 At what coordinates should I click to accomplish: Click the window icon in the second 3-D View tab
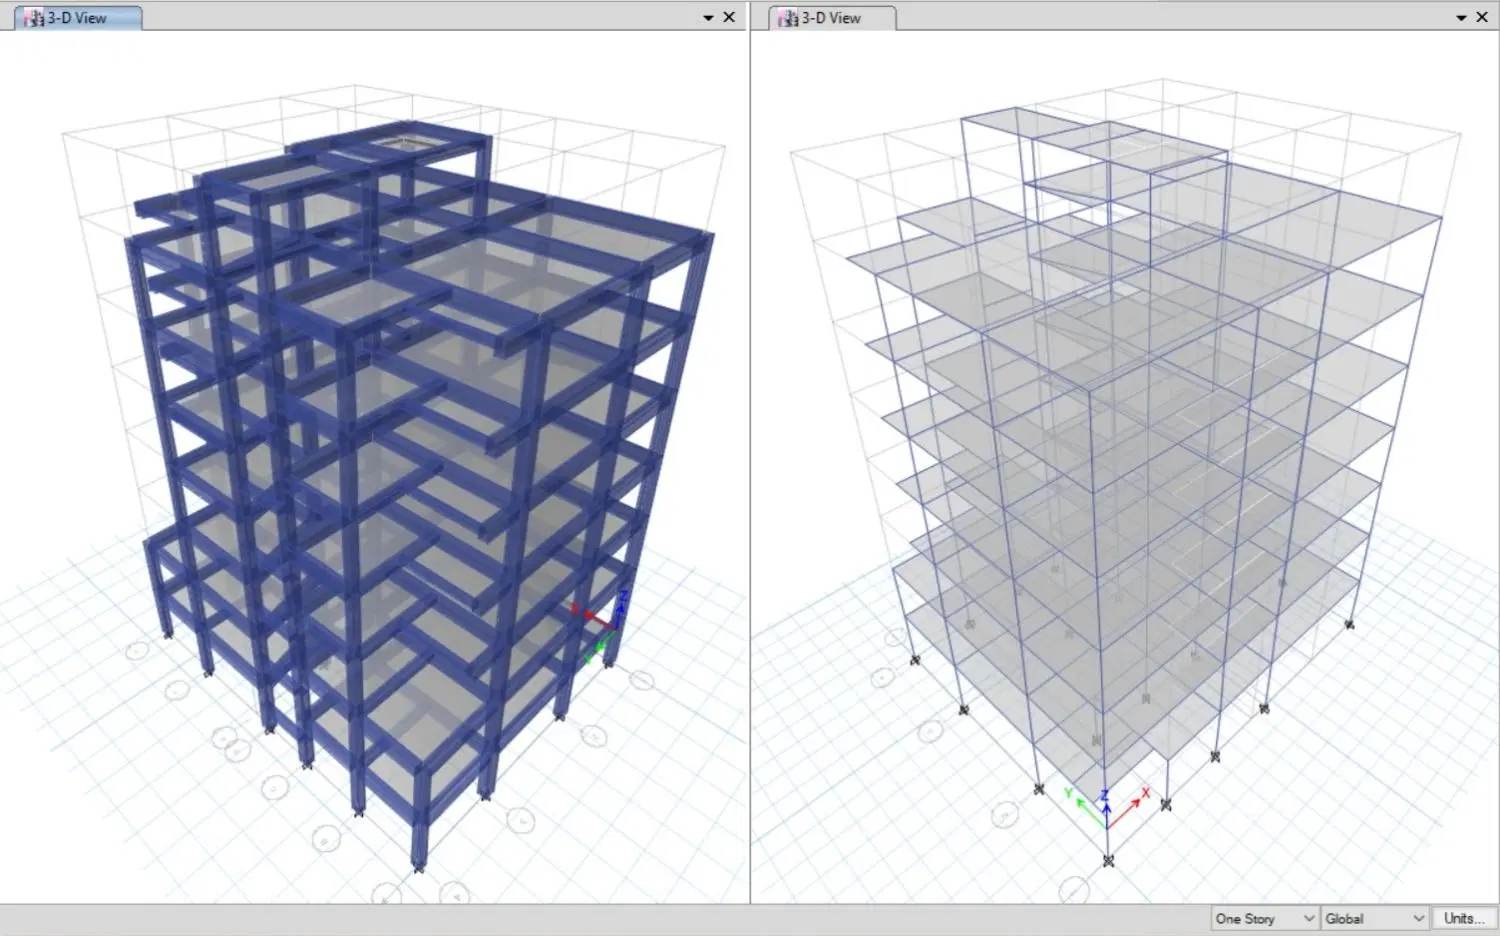pyautogui.click(x=788, y=18)
